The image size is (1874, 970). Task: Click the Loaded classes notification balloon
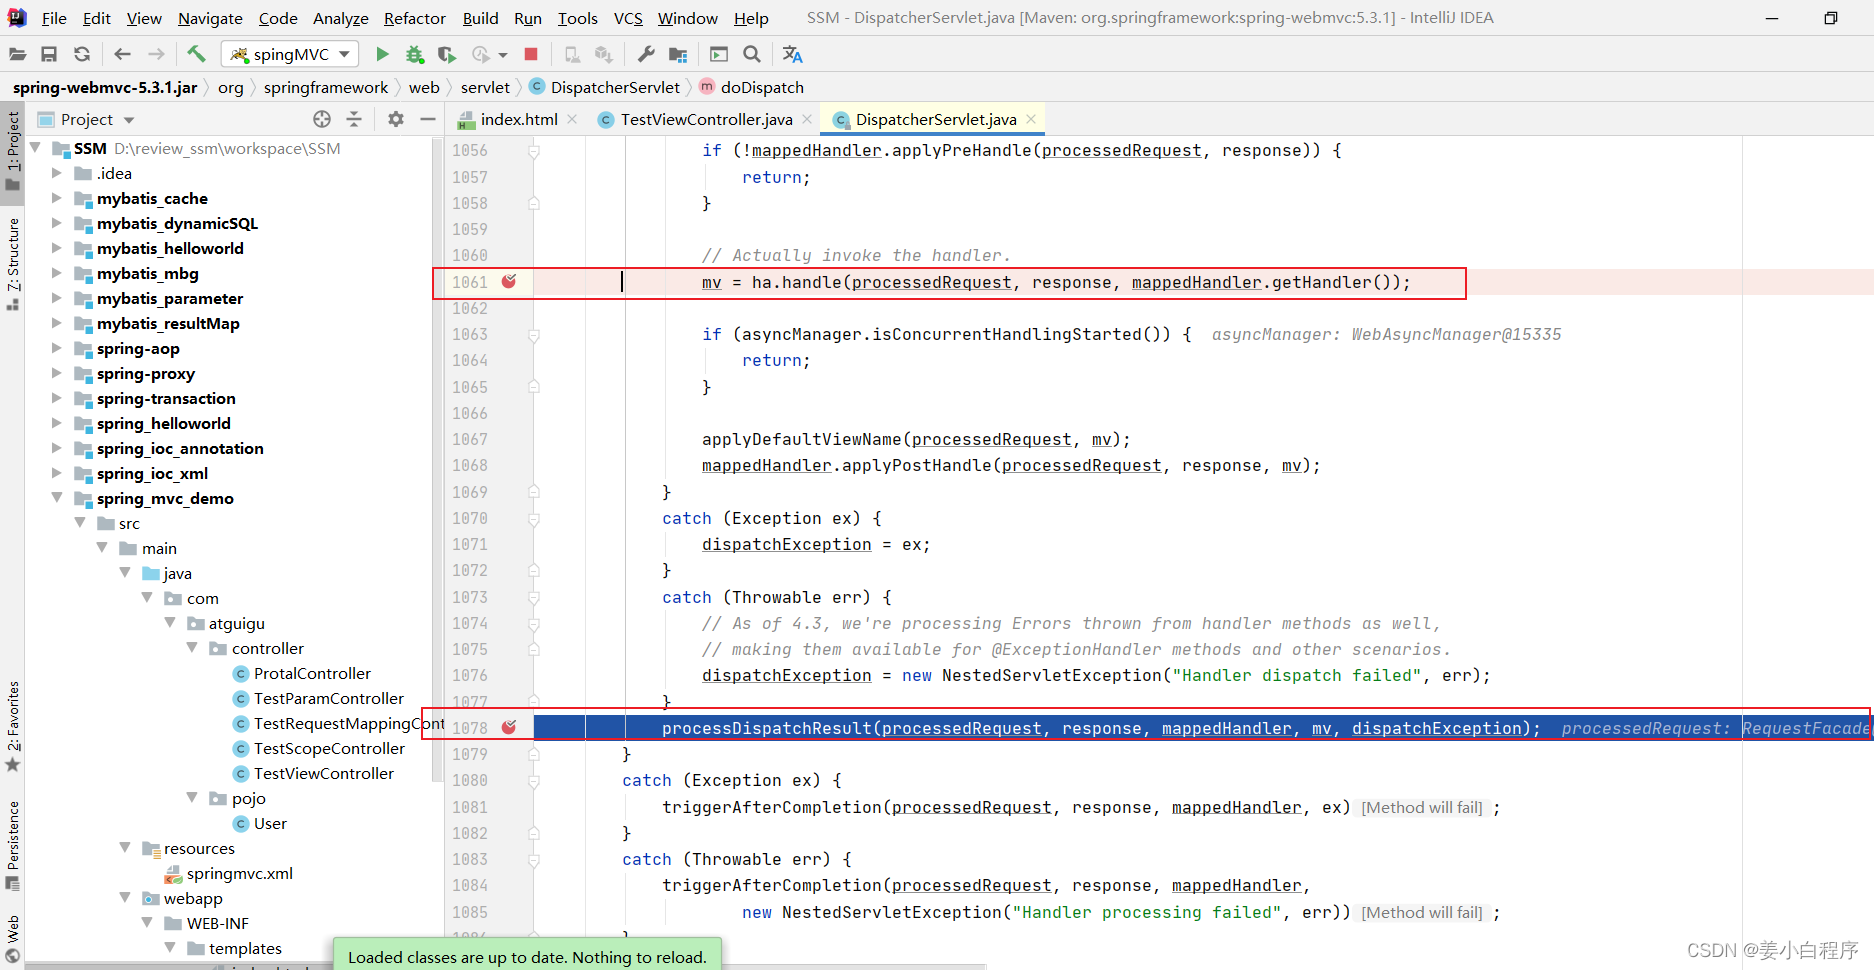(x=527, y=957)
